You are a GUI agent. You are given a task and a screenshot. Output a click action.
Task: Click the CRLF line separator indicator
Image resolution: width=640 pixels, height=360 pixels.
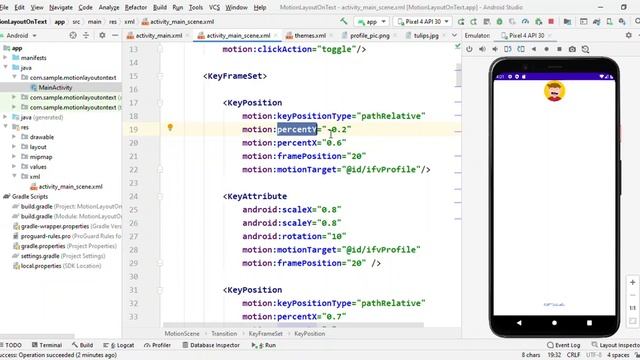(573, 355)
